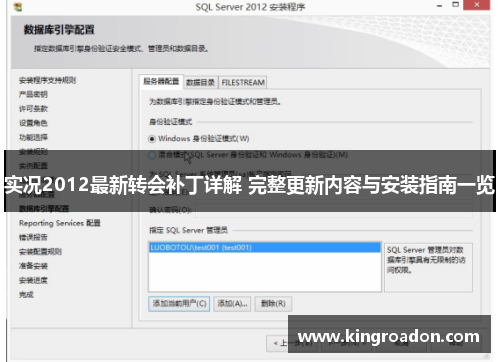Select Windows 身份验证模式 radio button
500x362 pixels.
152,139
